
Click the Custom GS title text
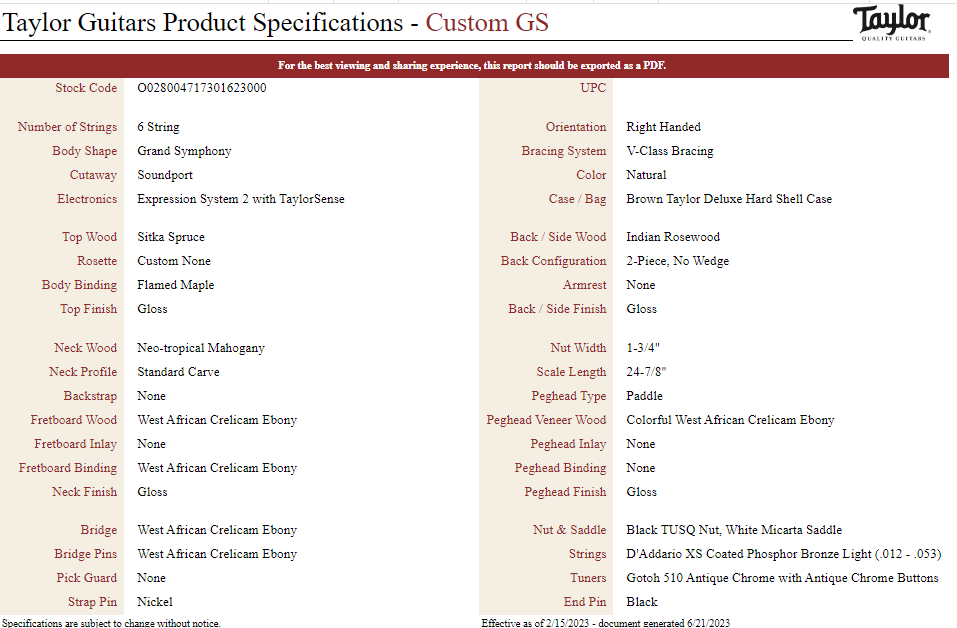click(486, 23)
